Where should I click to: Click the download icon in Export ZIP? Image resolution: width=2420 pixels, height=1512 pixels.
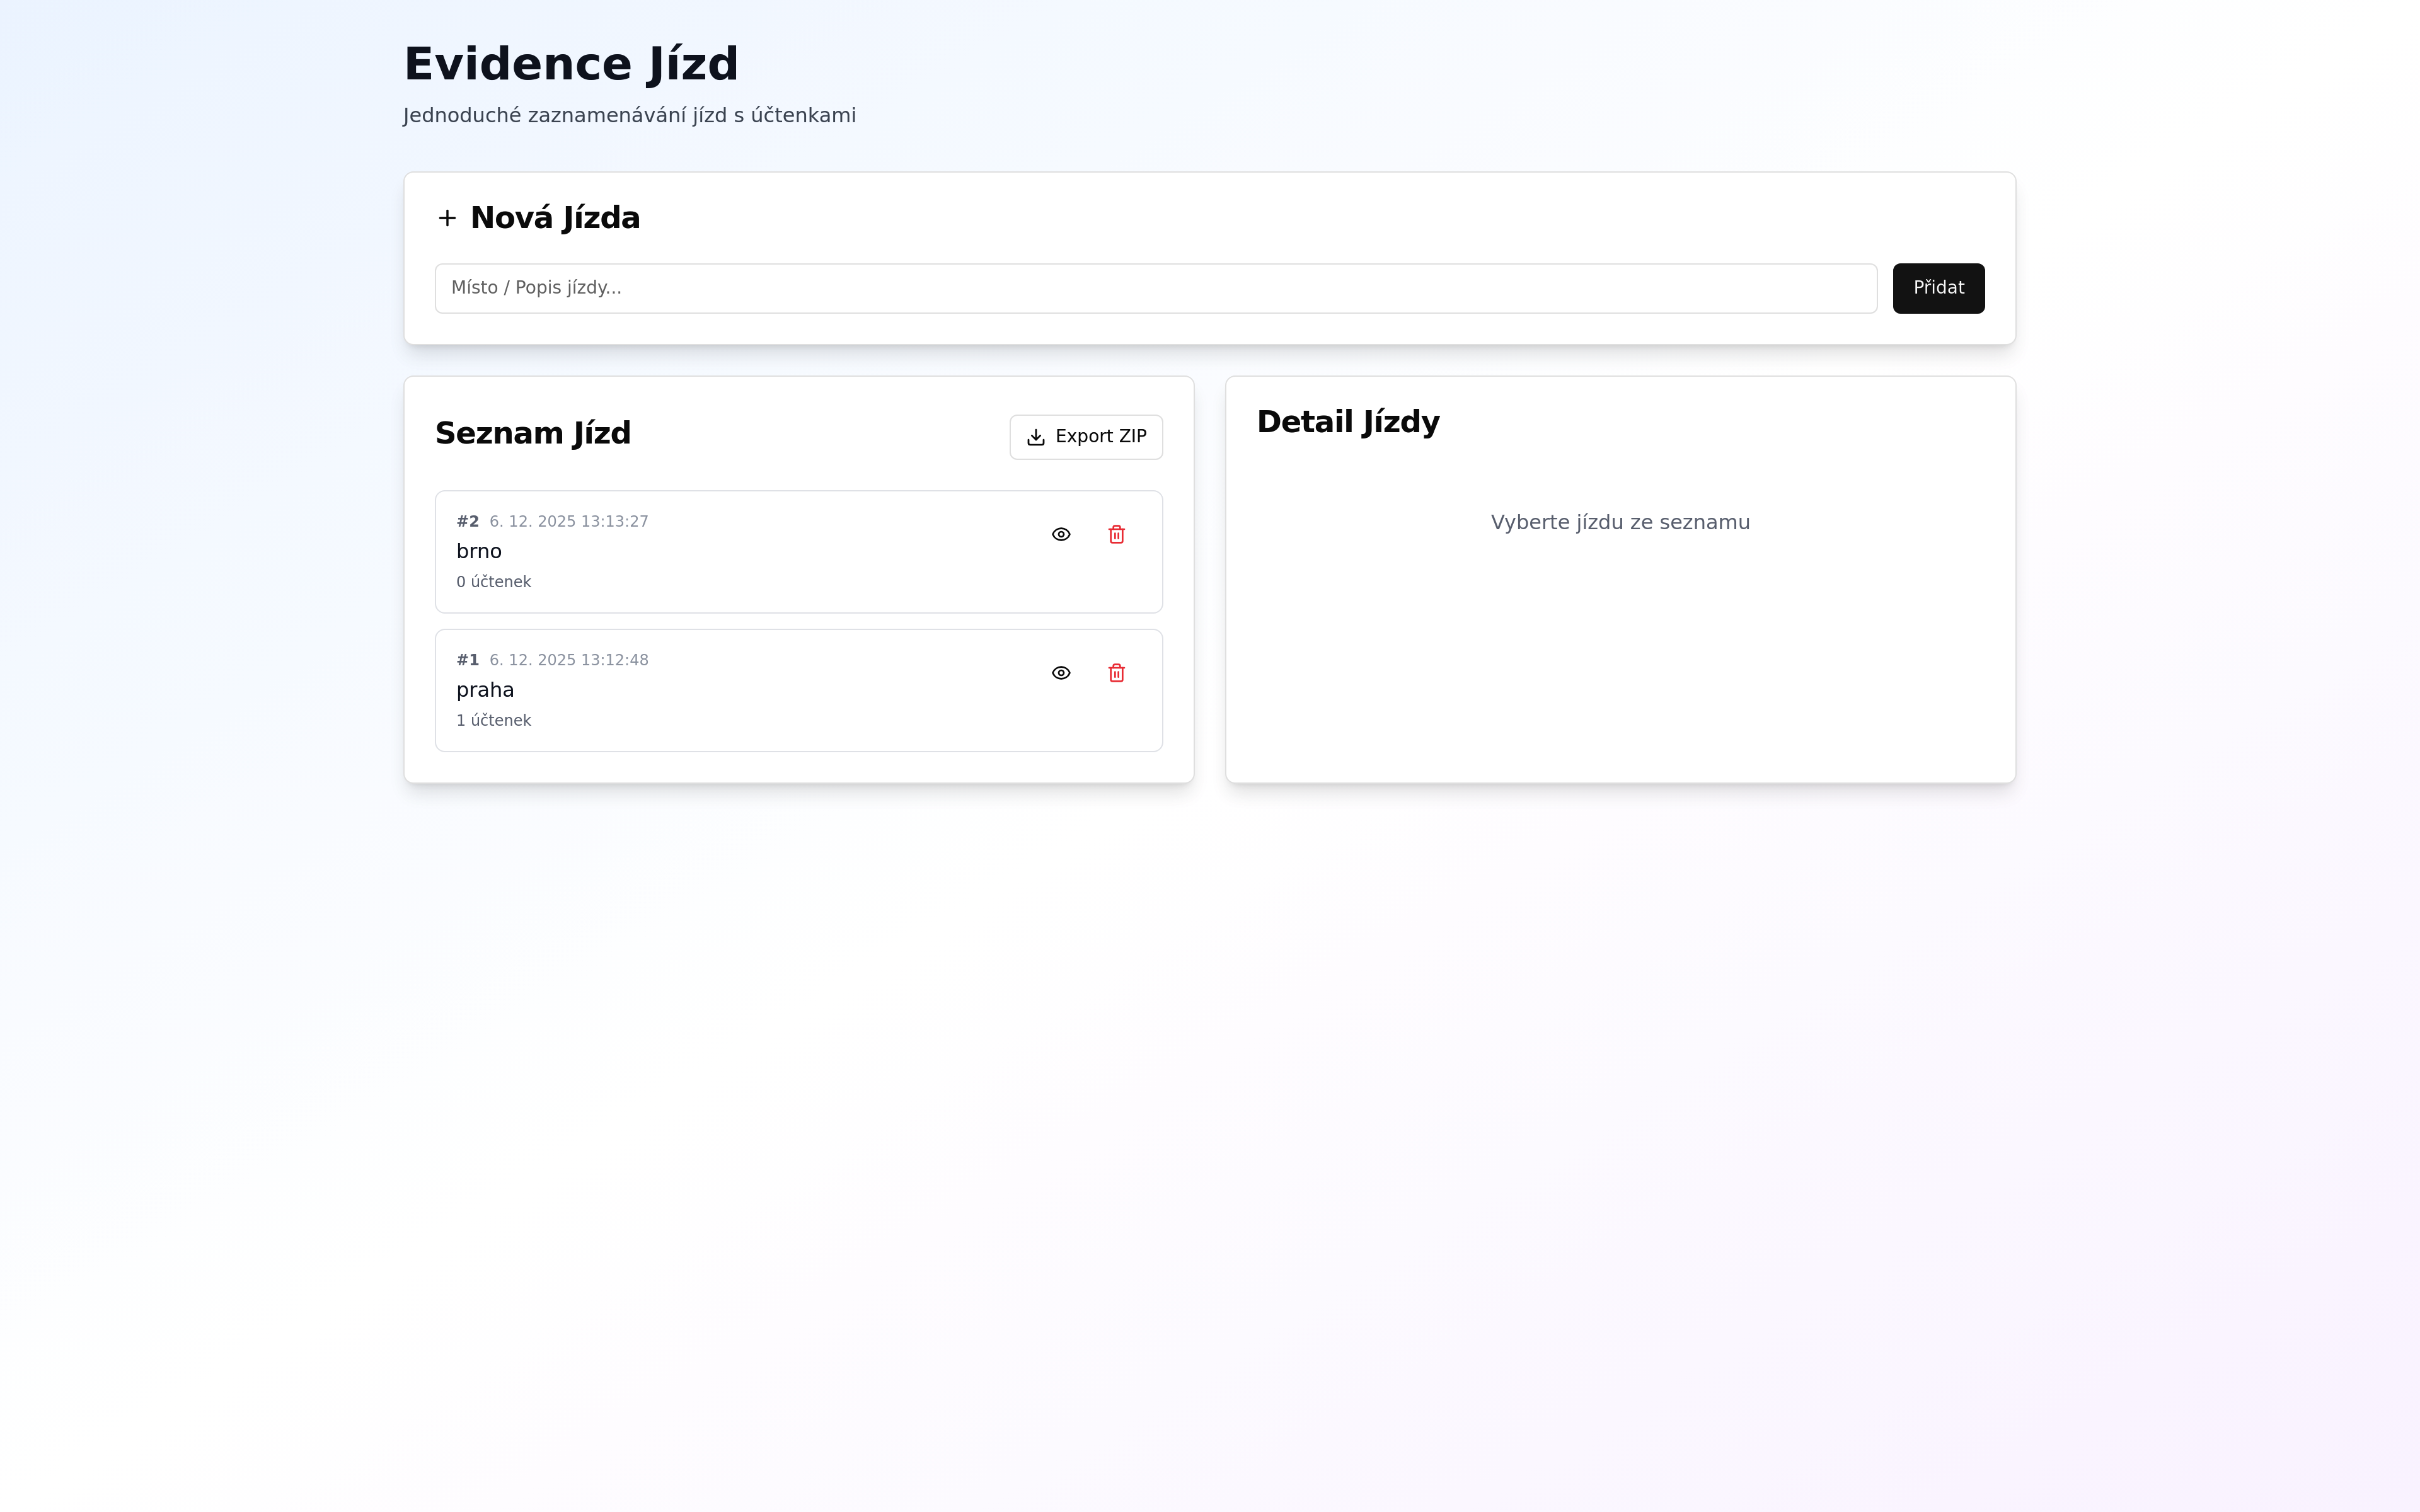pos(1036,437)
